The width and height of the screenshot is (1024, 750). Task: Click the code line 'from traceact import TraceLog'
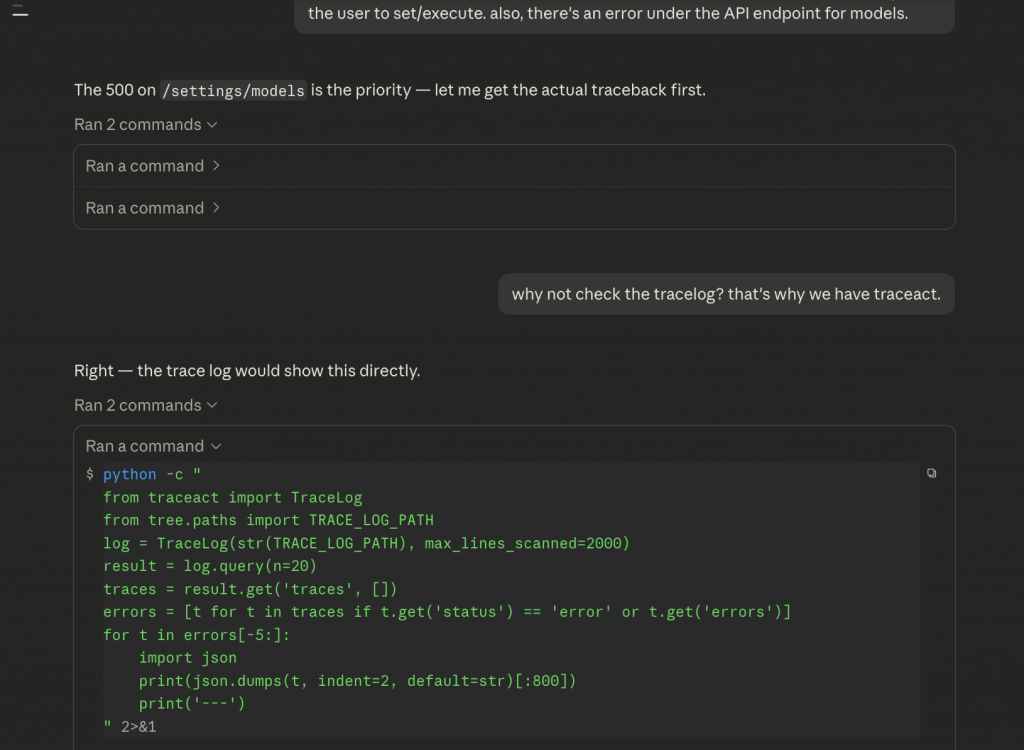coord(232,498)
